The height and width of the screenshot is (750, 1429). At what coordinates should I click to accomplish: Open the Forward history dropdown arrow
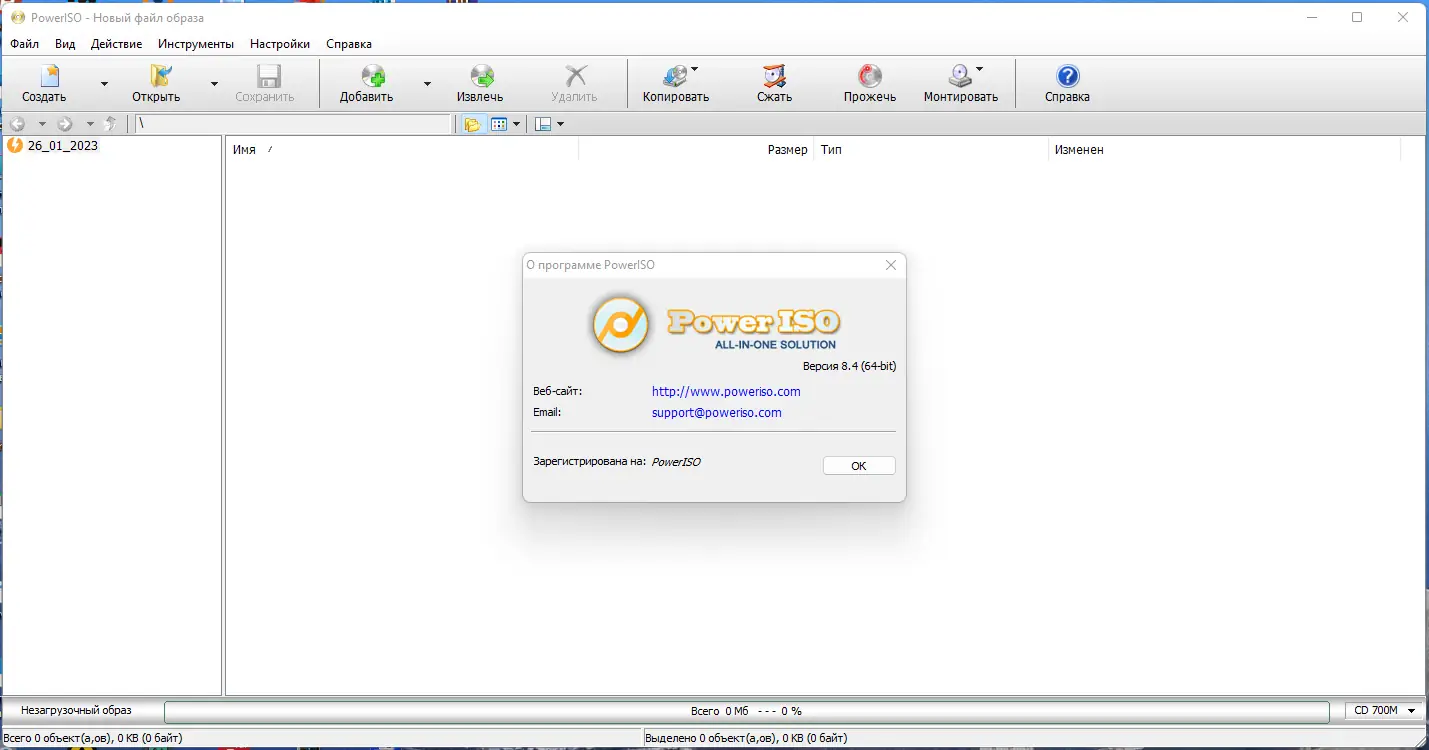(90, 124)
